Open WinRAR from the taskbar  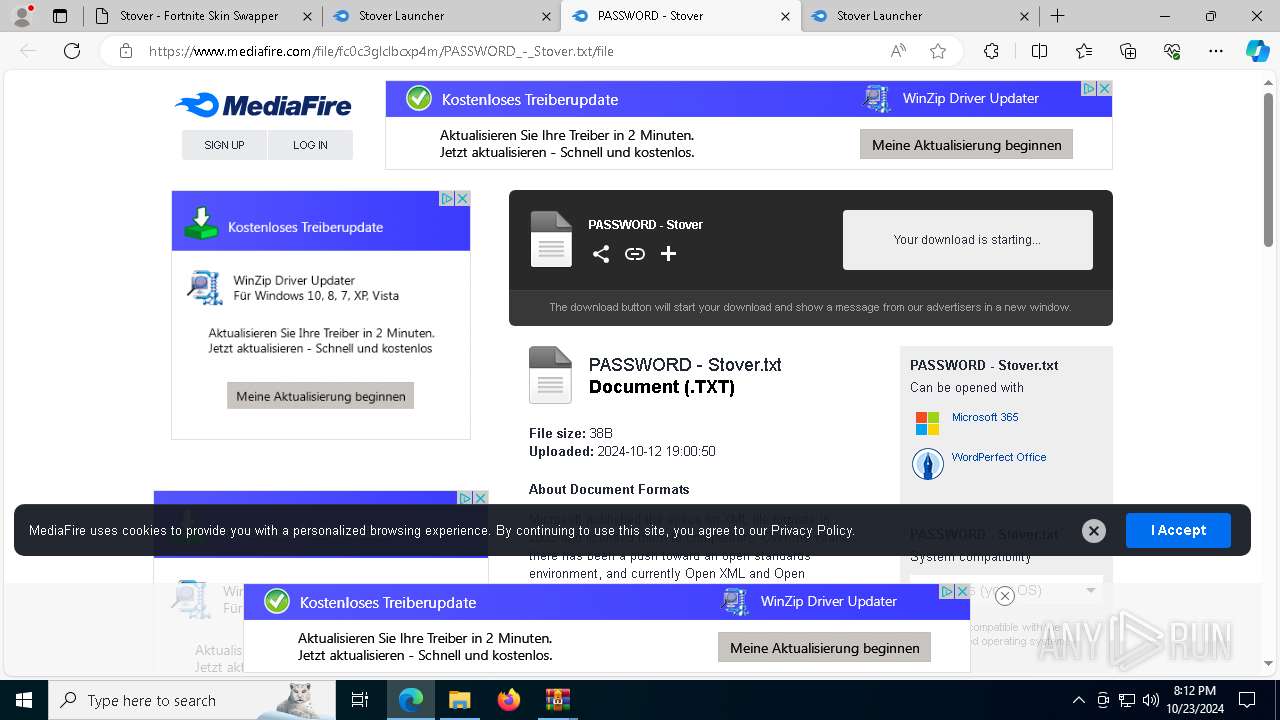coord(557,700)
